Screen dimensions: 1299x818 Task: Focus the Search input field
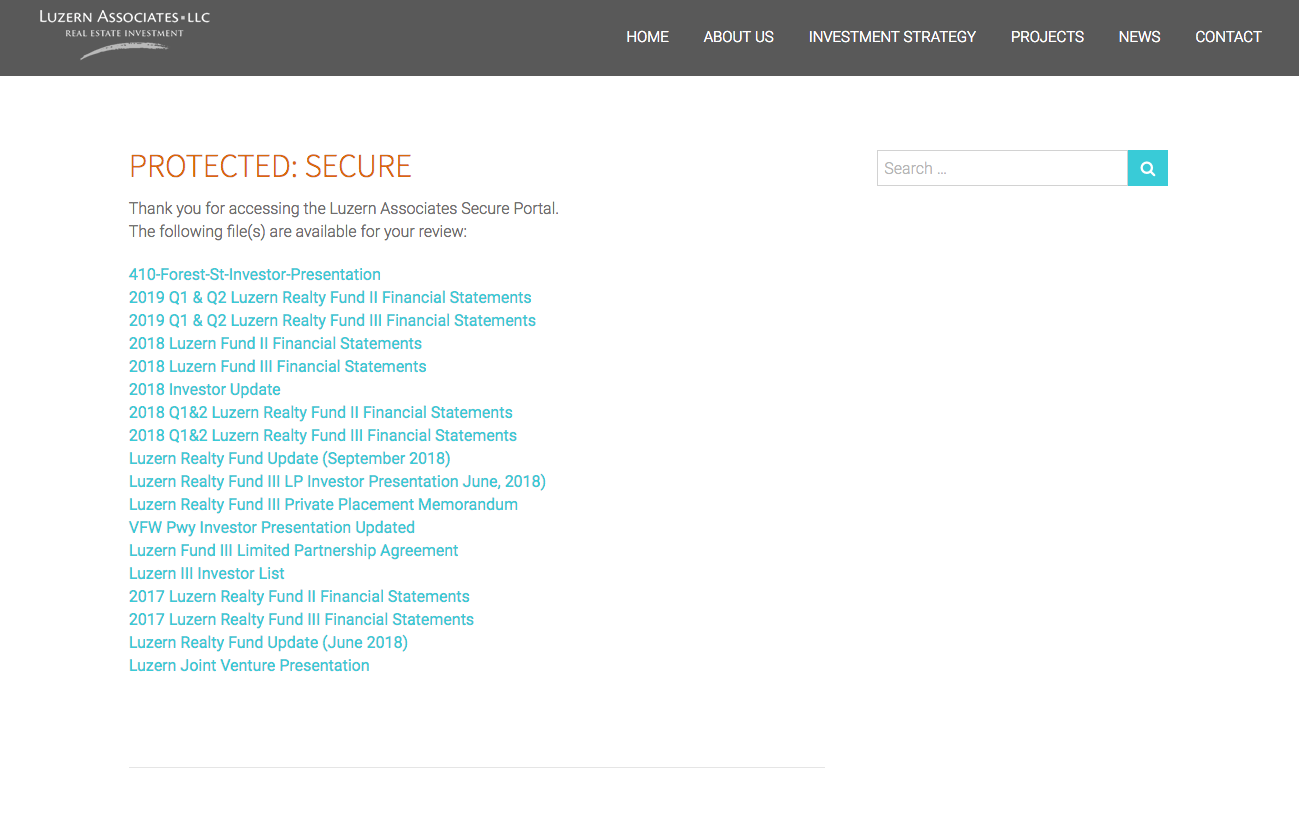tap(1002, 168)
